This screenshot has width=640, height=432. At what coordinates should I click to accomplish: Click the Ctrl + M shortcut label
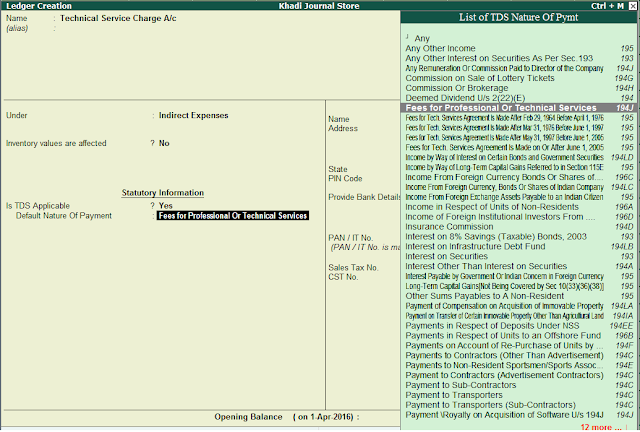tap(607, 6)
